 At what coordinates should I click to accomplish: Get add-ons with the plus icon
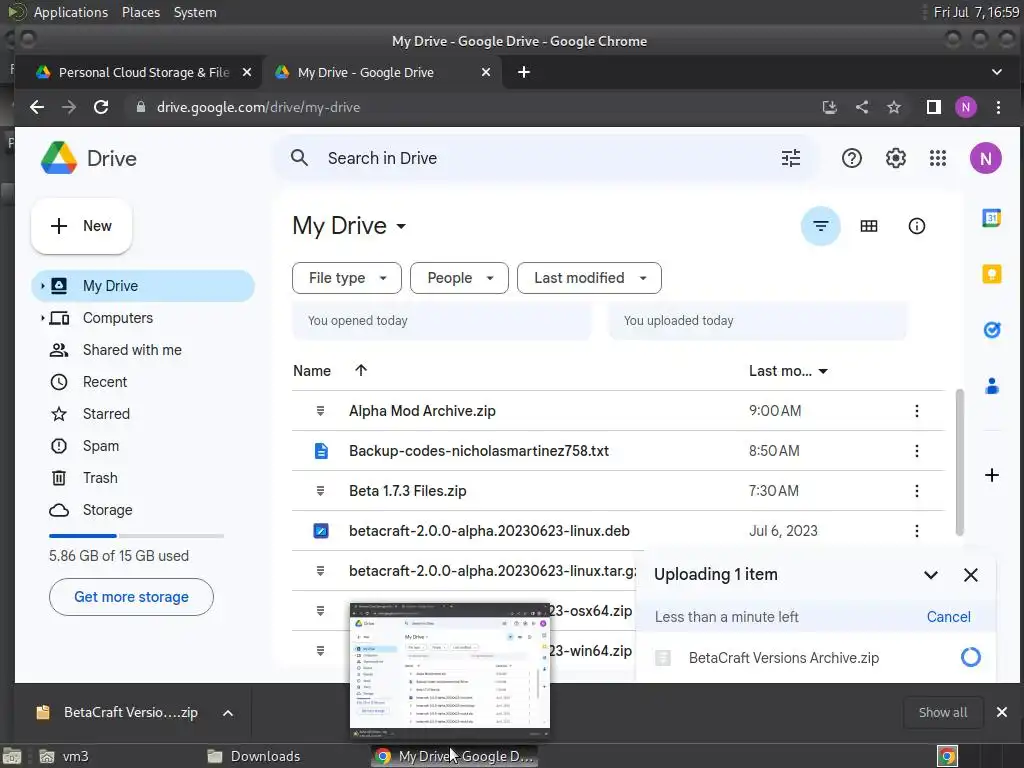(991, 475)
